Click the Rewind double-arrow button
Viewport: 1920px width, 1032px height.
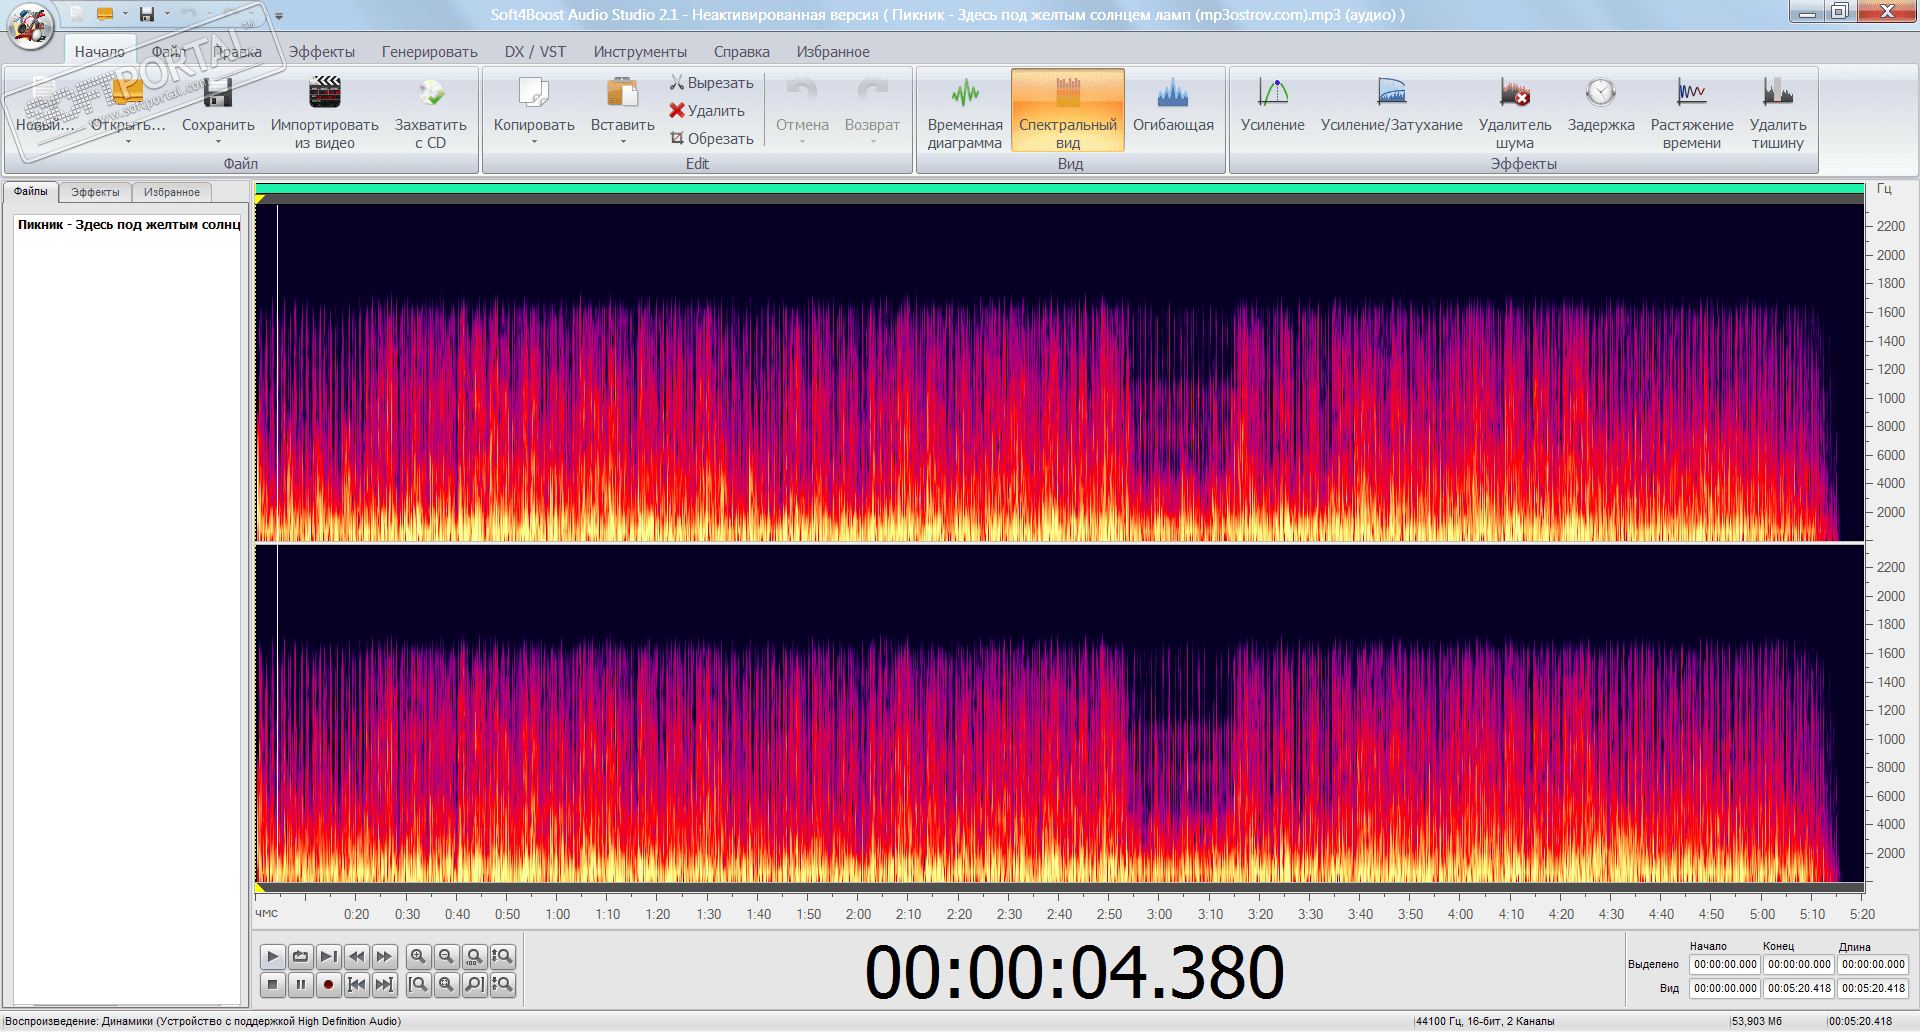pos(356,957)
